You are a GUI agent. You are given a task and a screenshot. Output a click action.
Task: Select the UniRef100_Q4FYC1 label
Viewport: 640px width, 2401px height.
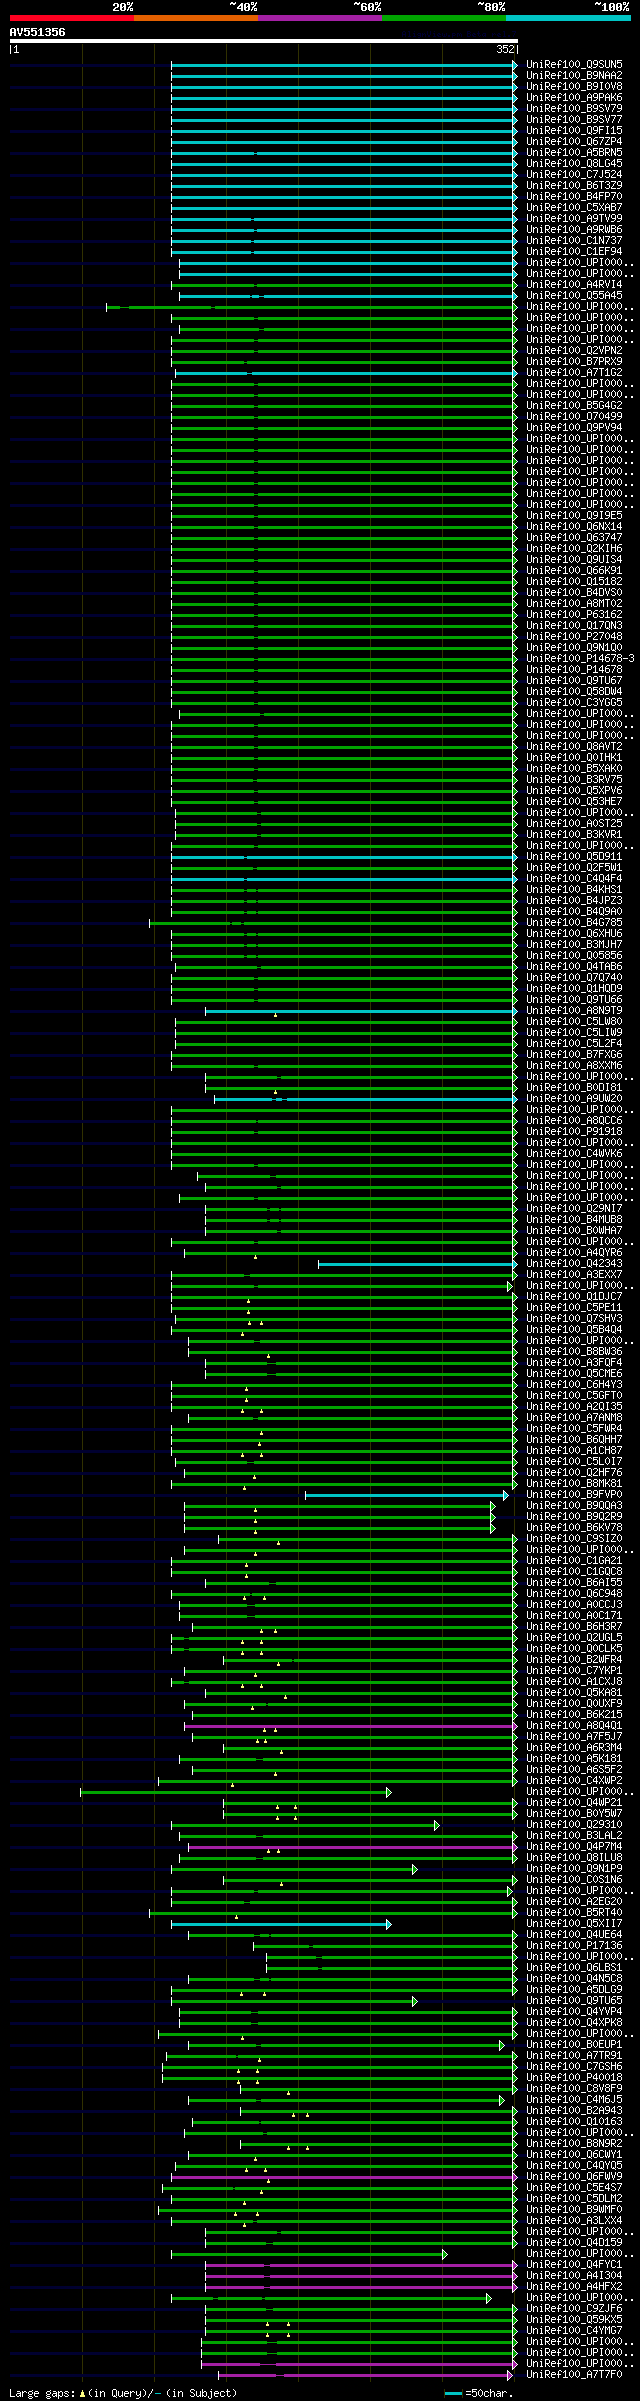point(574,2265)
